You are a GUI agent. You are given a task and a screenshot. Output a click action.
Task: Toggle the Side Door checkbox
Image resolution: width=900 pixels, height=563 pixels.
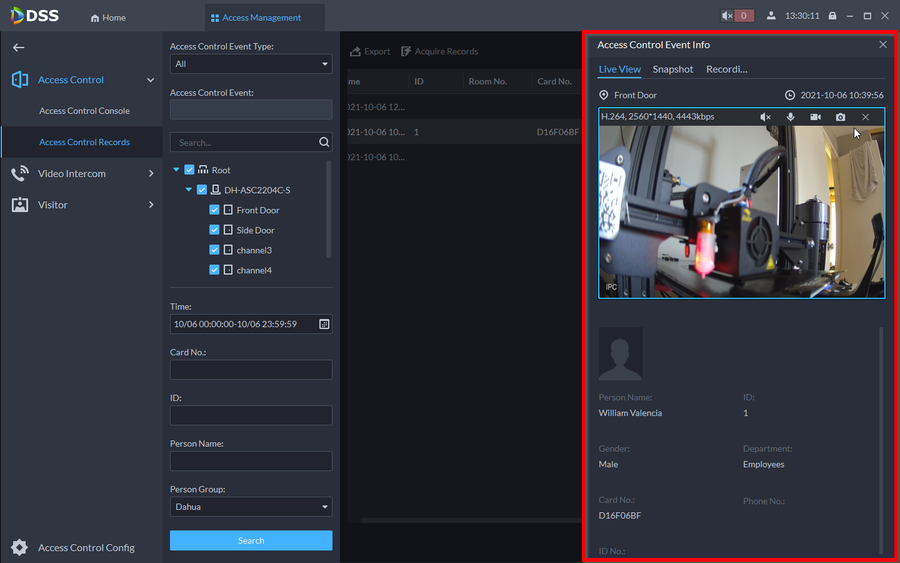point(215,230)
